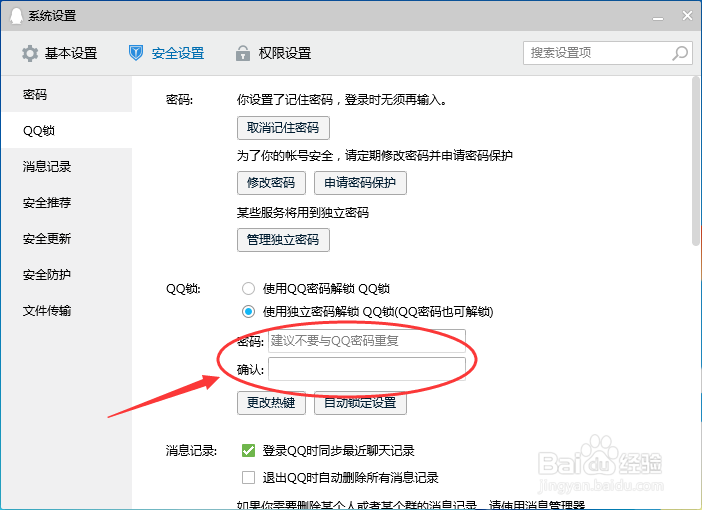Click the 密码 field for QQ锁
The image size is (702, 510).
click(x=367, y=341)
